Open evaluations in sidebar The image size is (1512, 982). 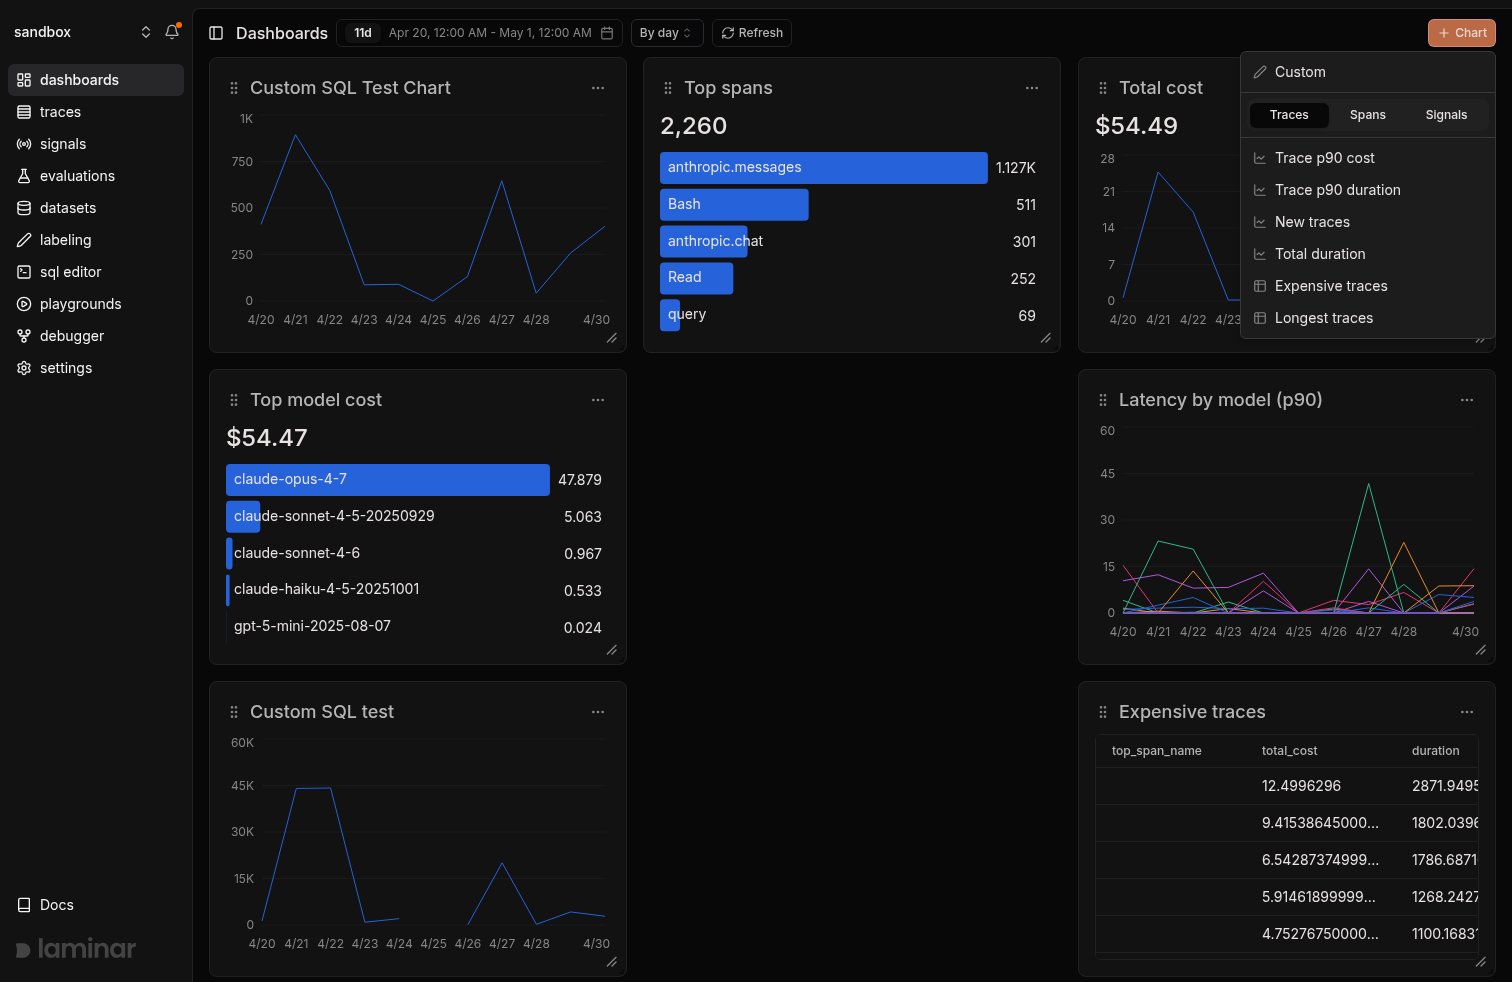[96, 176]
